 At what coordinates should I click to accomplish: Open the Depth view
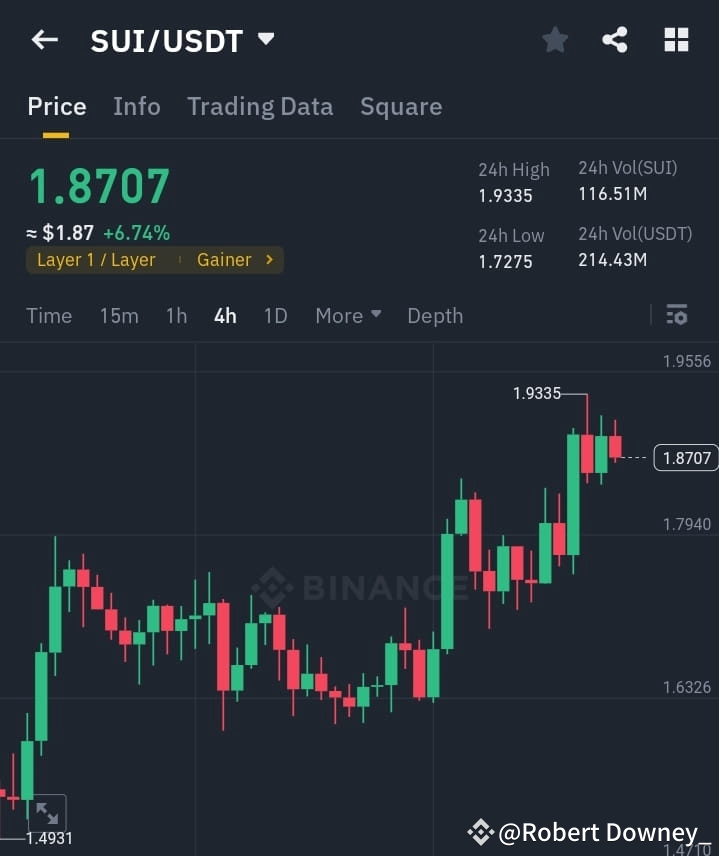(435, 315)
